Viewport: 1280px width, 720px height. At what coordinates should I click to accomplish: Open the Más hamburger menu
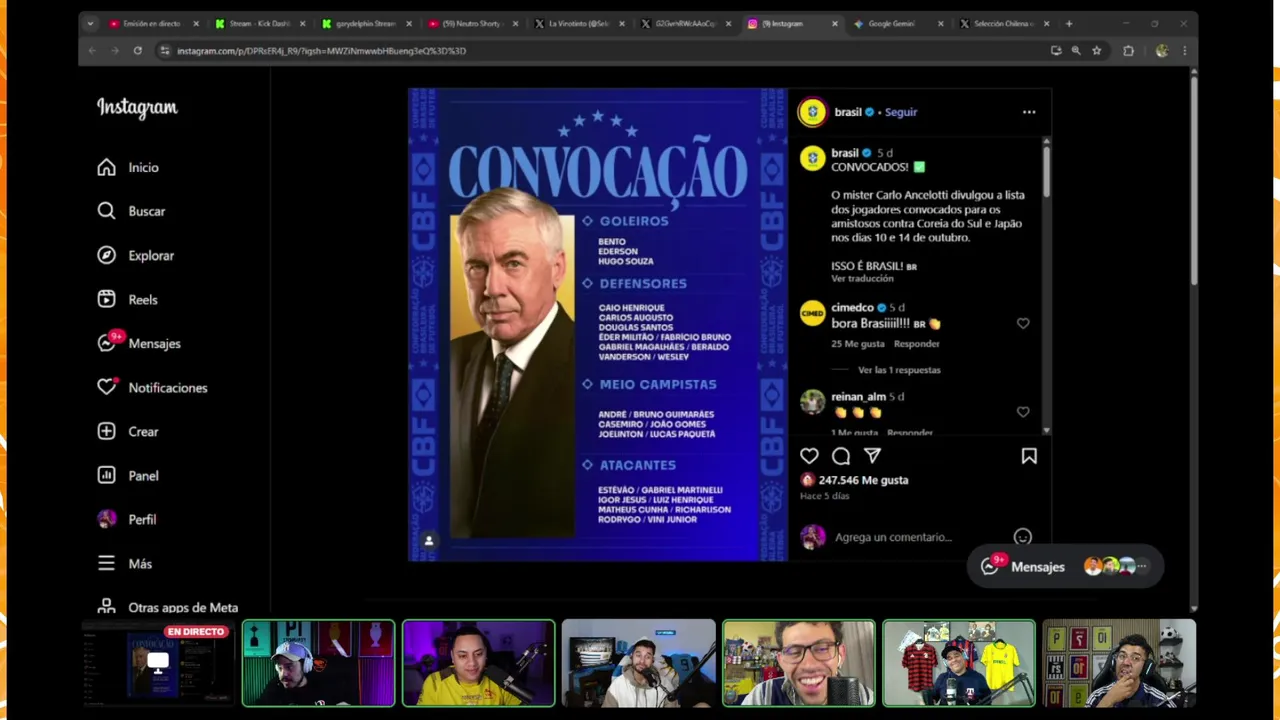click(107, 563)
